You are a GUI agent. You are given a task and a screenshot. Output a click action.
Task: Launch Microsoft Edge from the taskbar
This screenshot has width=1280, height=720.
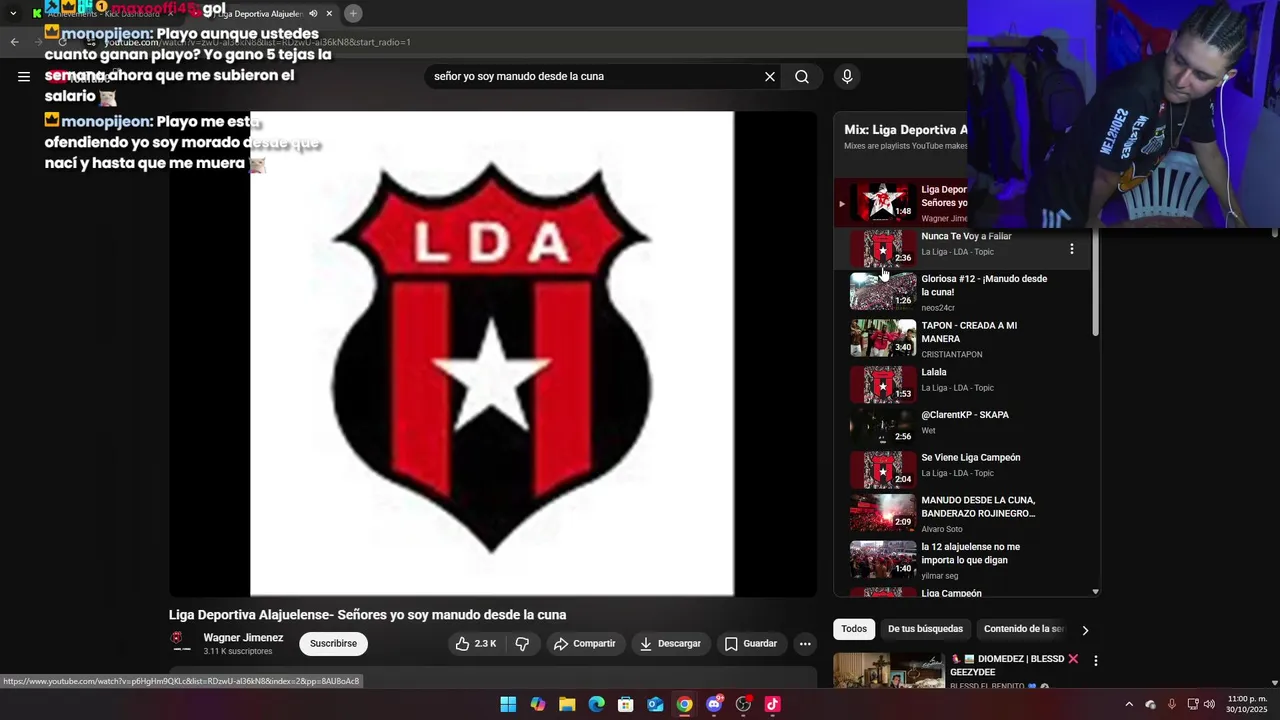click(x=596, y=704)
